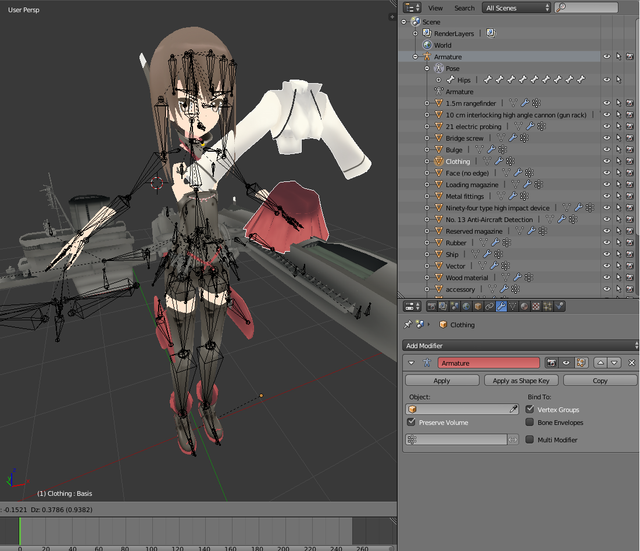Toggle modifier render camera icon

coord(551,362)
